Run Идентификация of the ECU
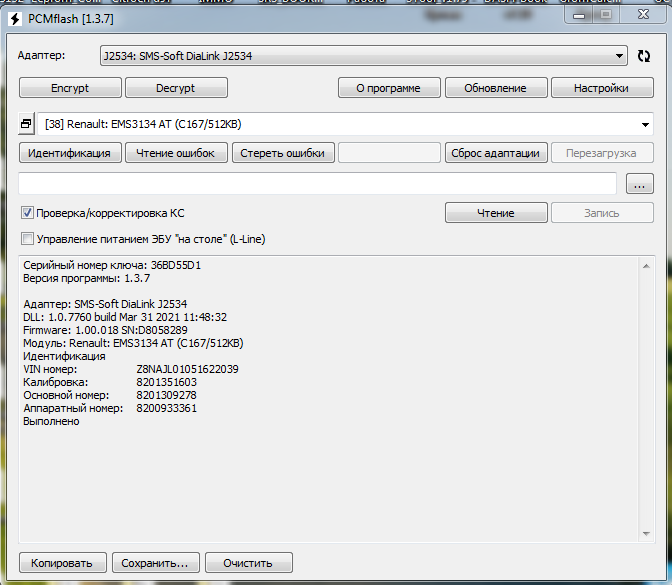Screen dimensions: 672x585 tap(70, 153)
